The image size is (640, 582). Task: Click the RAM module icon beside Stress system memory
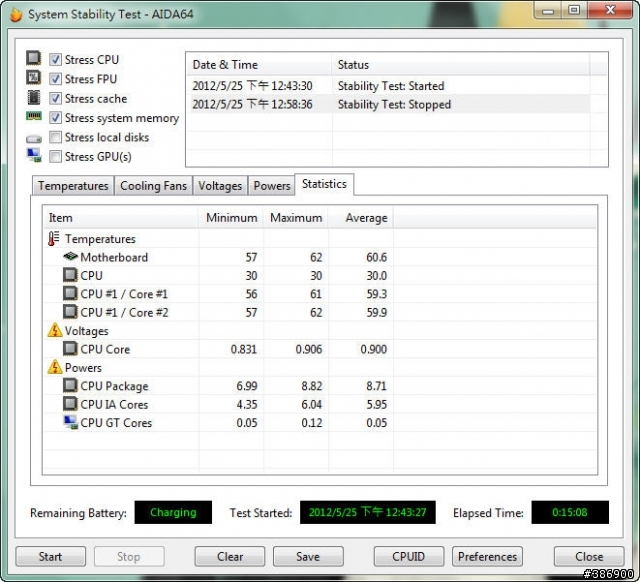(x=33, y=116)
